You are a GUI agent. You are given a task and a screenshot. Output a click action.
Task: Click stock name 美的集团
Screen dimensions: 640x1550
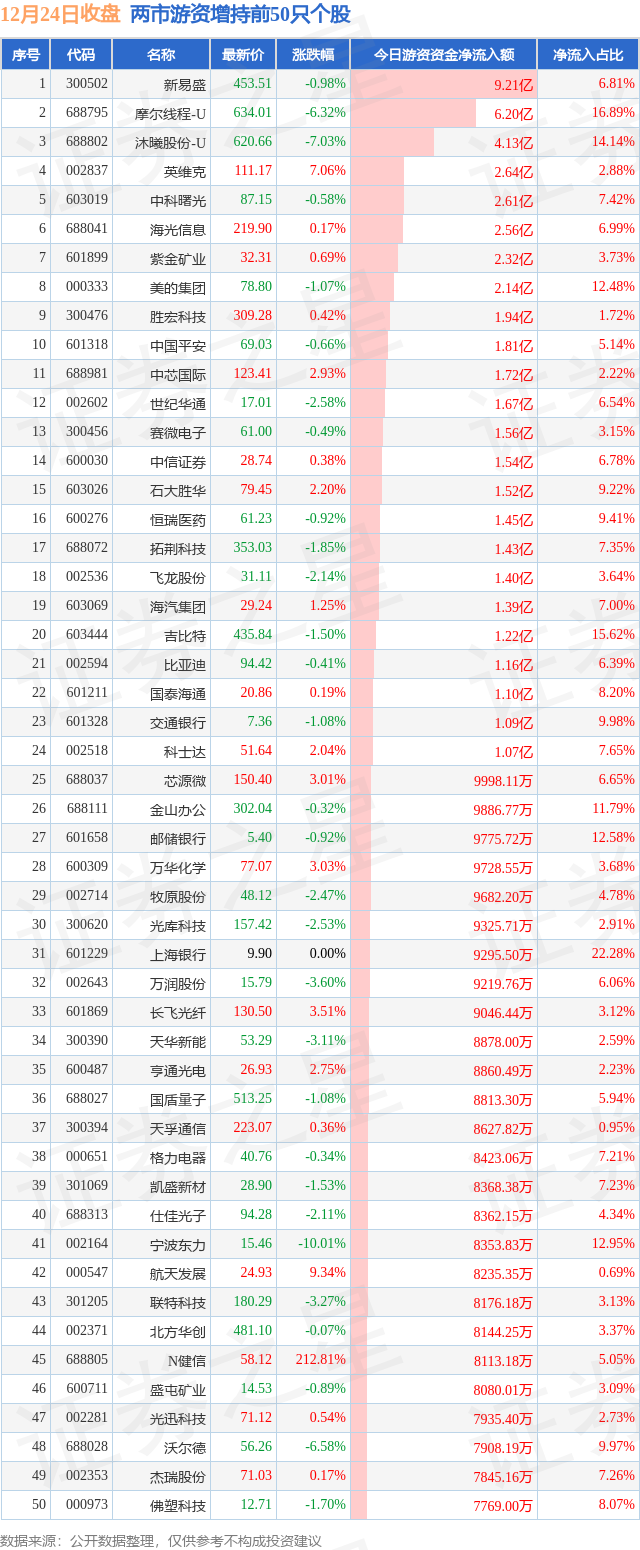tap(178, 287)
